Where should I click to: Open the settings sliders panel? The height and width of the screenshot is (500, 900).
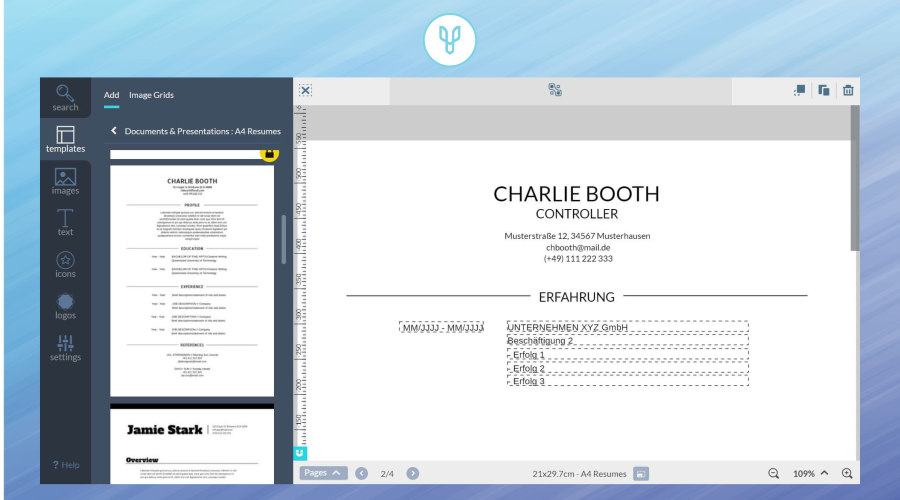(x=65, y=348)
